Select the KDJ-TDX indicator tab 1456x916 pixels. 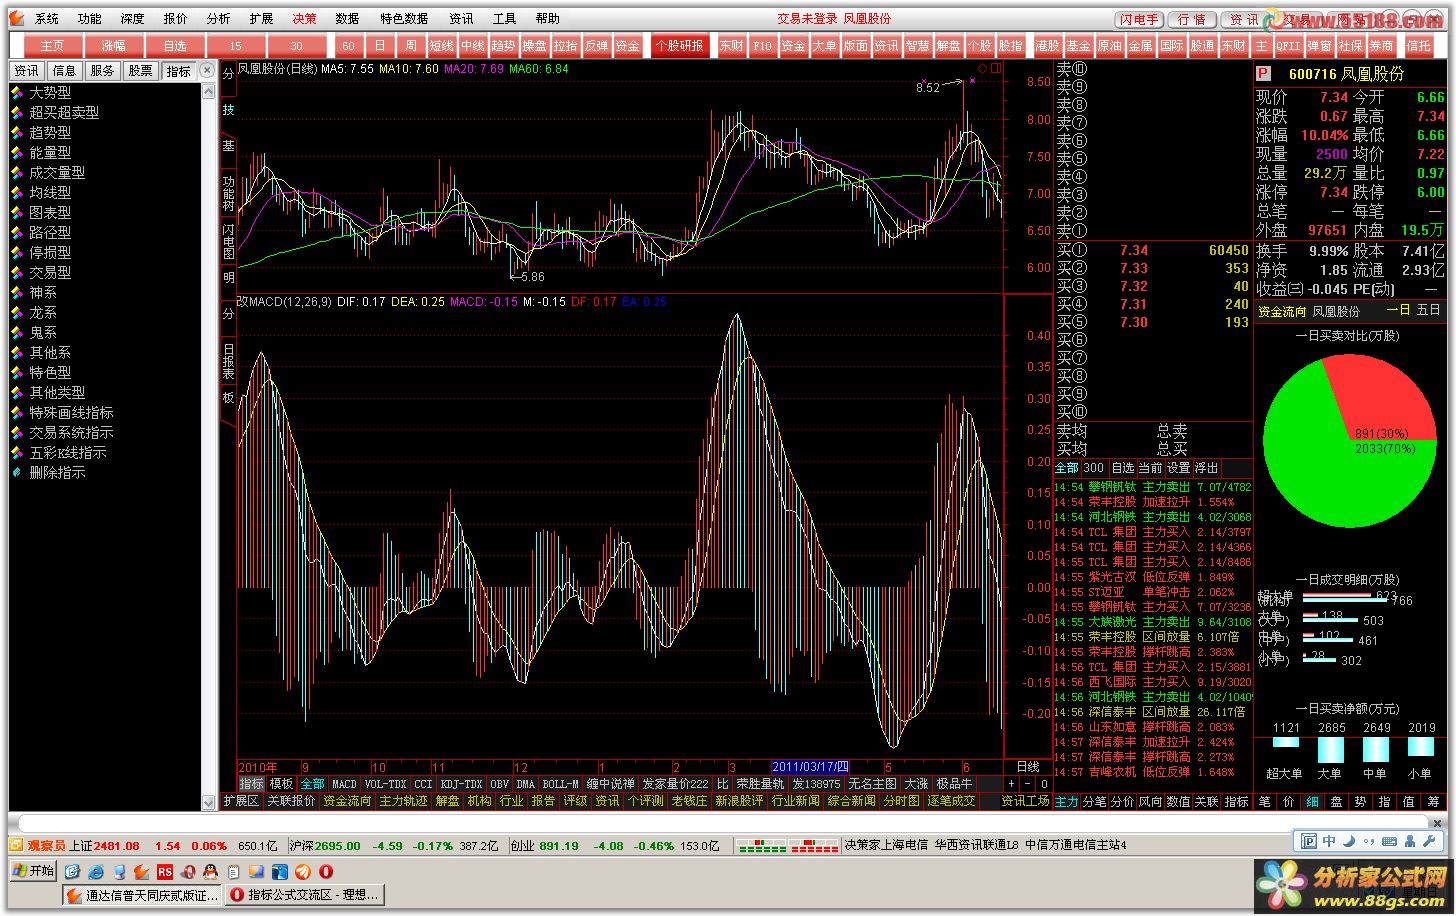pyautogui.click(x=461, y=784)
